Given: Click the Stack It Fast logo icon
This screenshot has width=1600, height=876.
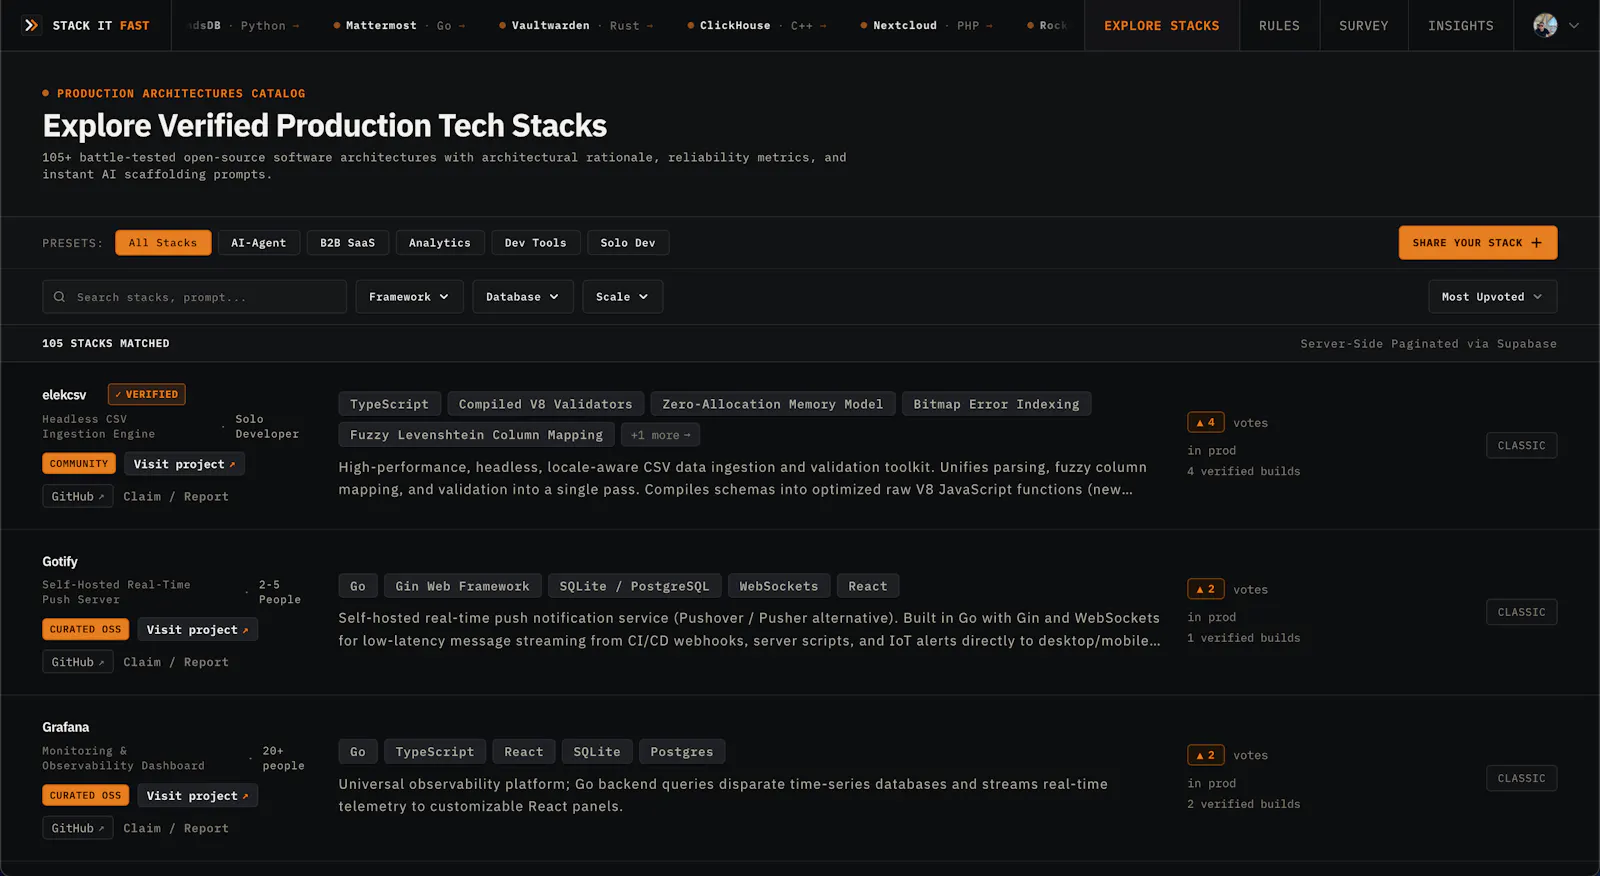Looking at the screenshot, I should [31, 25].
